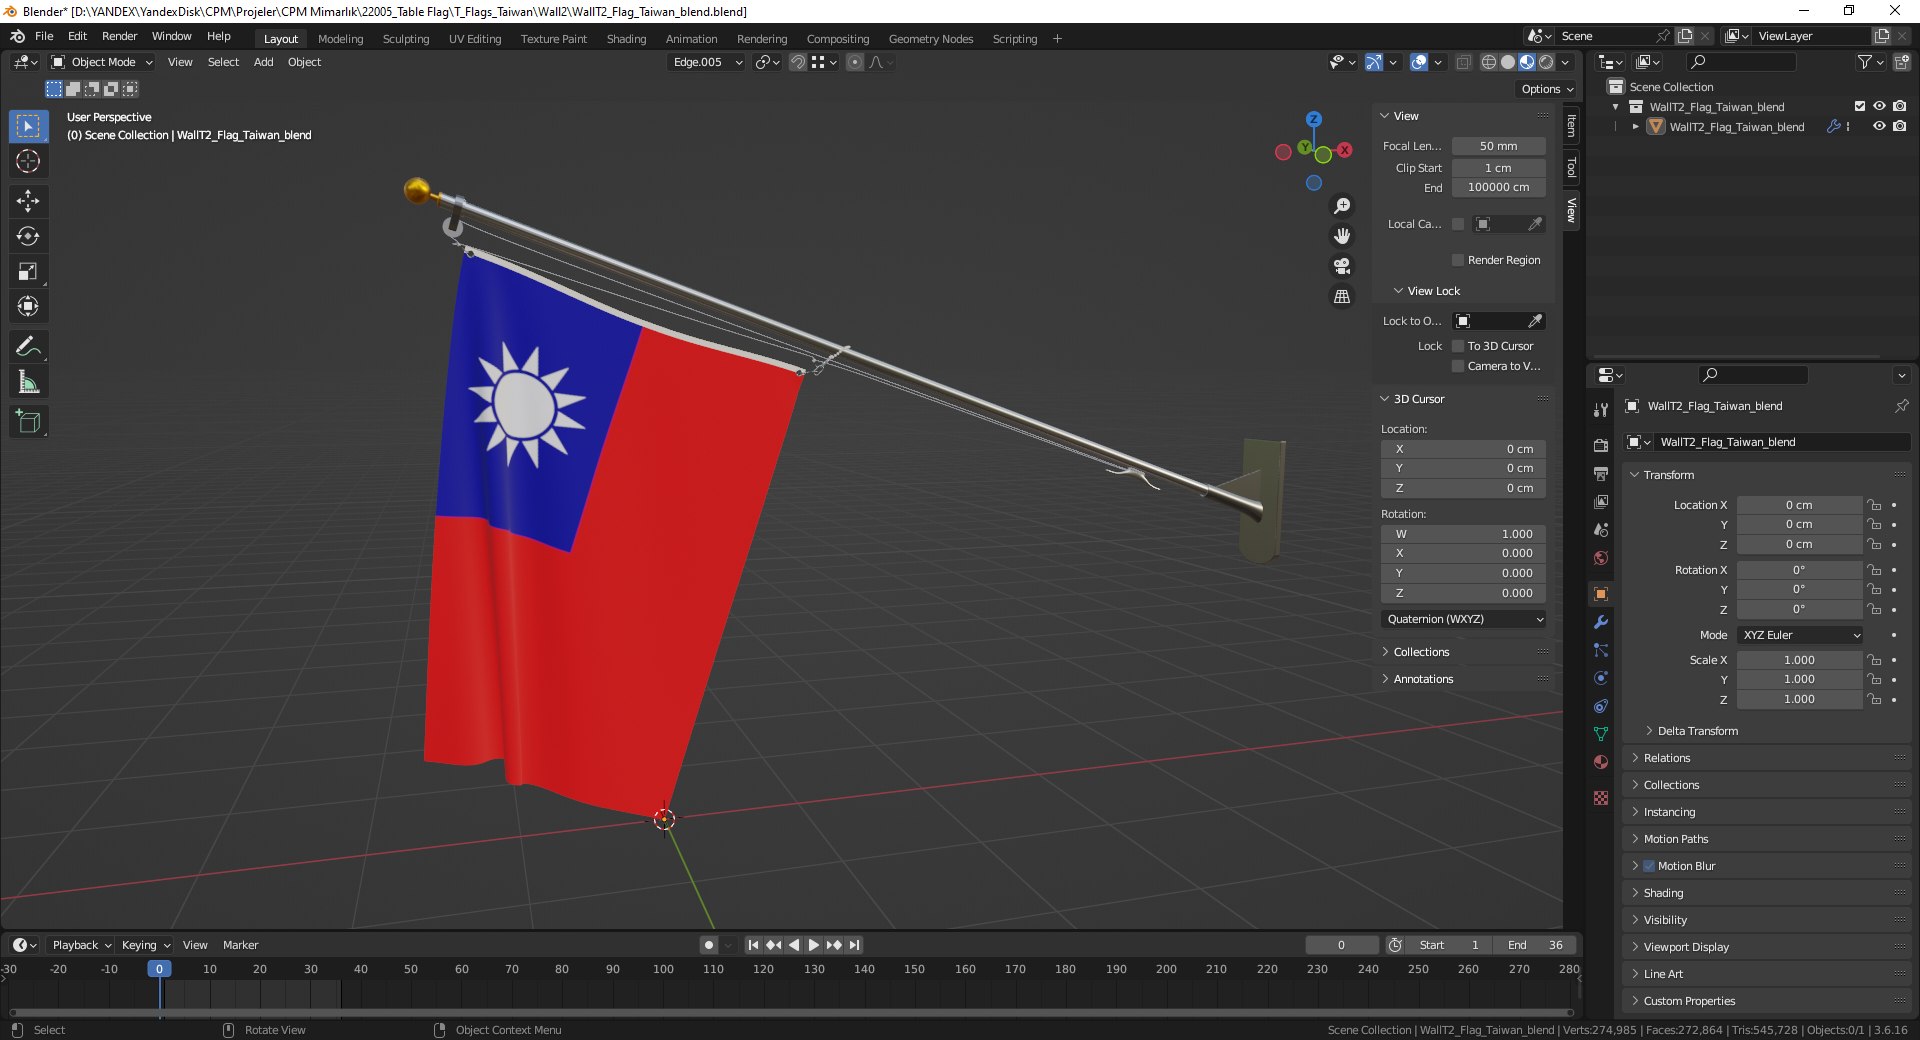
Task: Click the pin icon in properties header
Action: [x=1901, y=406]
